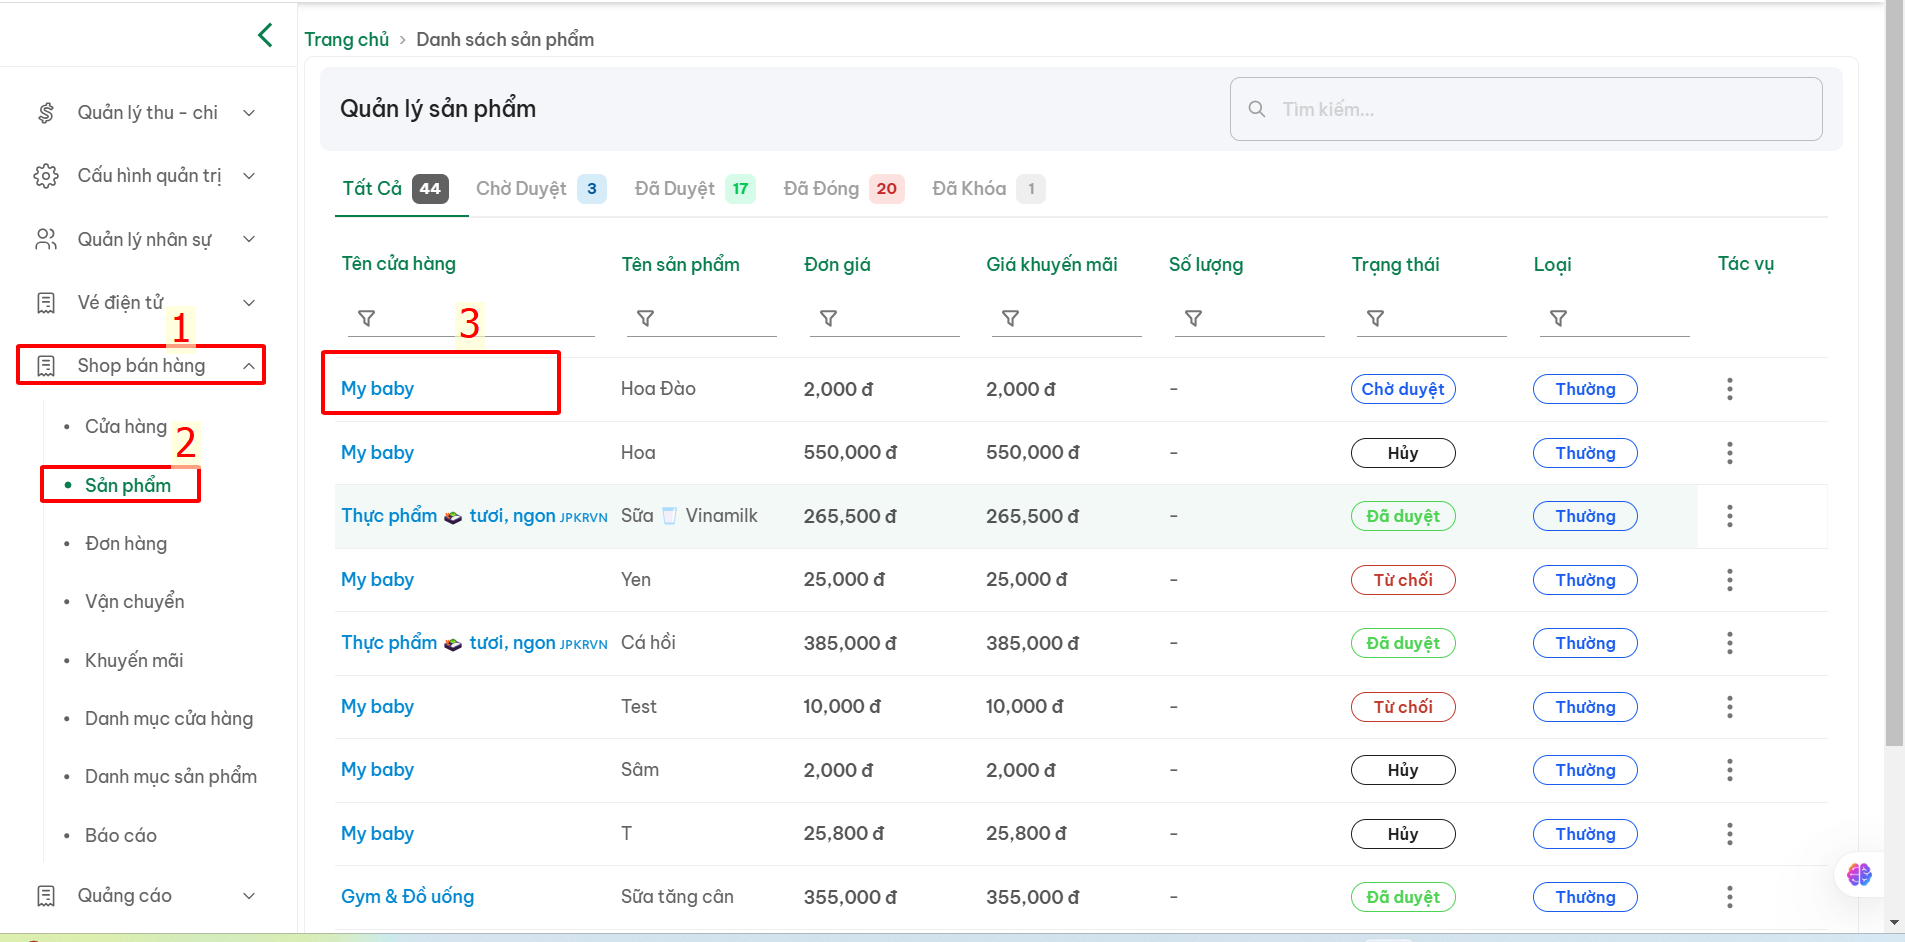
Task: Open filter for Giá khuyến mãi column
Action: tap(1011, 318)
